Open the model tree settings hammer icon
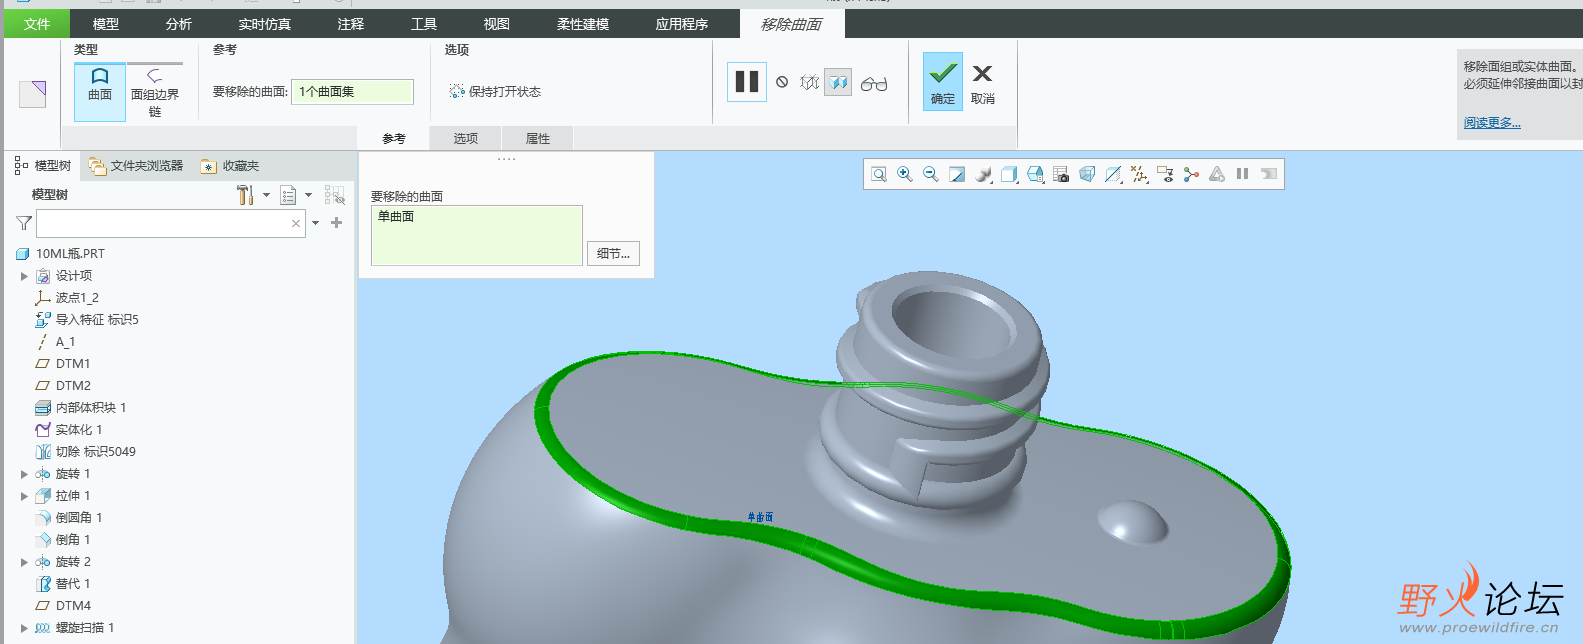The height and width of the screenshot is (644, 1583). click(245, 195)
